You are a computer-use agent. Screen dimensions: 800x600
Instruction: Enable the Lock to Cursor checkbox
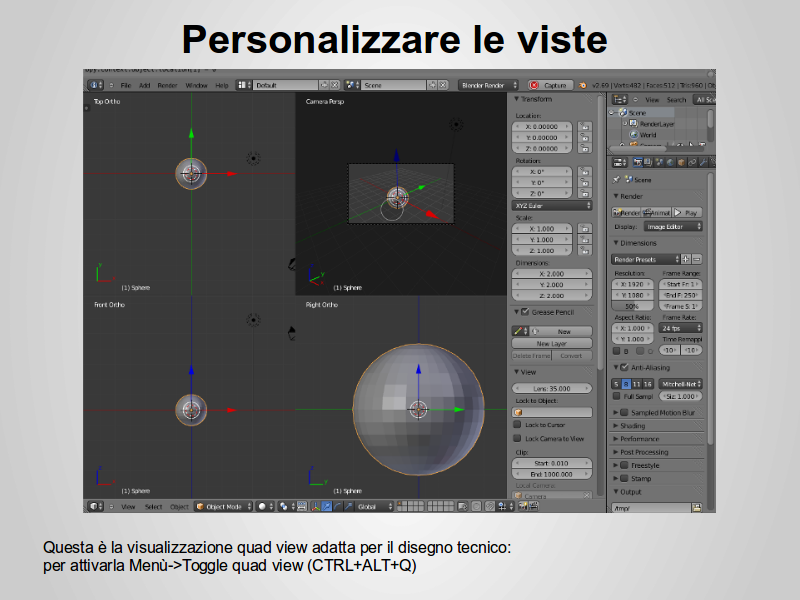pos(517,425)
